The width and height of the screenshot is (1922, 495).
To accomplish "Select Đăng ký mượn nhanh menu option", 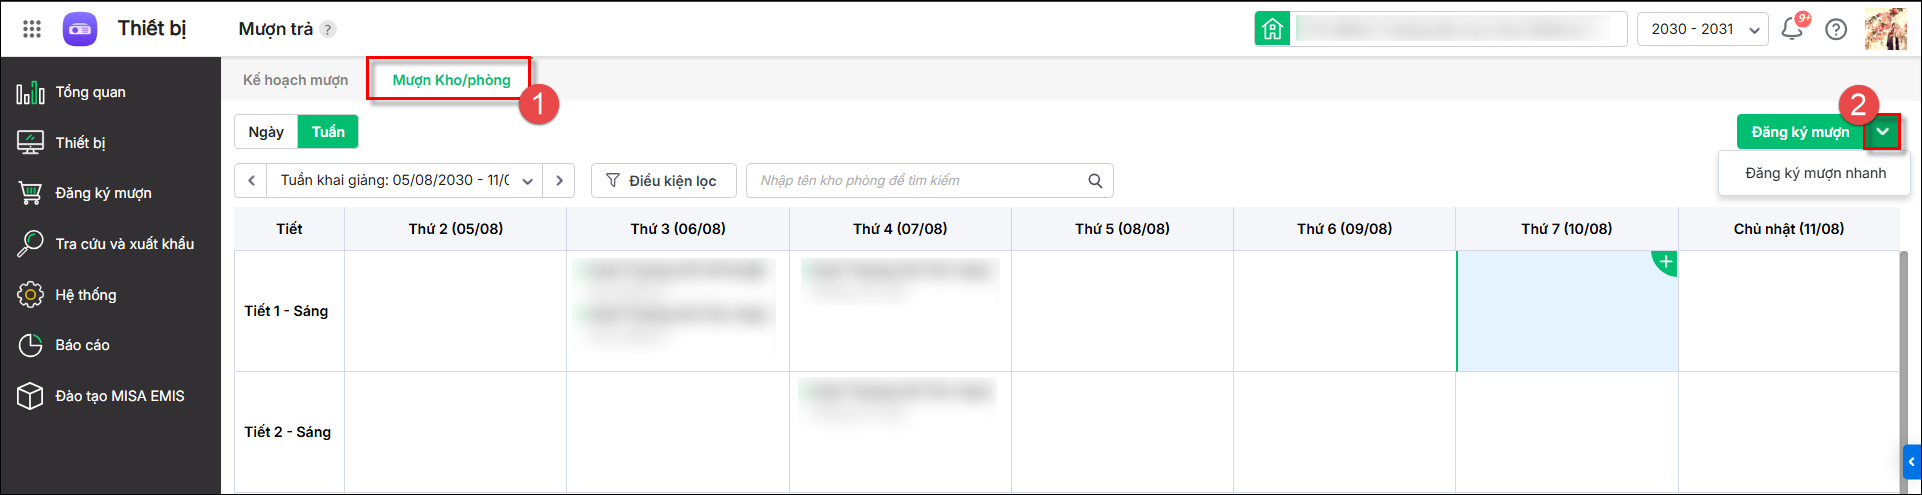I will click(1815, 173).
